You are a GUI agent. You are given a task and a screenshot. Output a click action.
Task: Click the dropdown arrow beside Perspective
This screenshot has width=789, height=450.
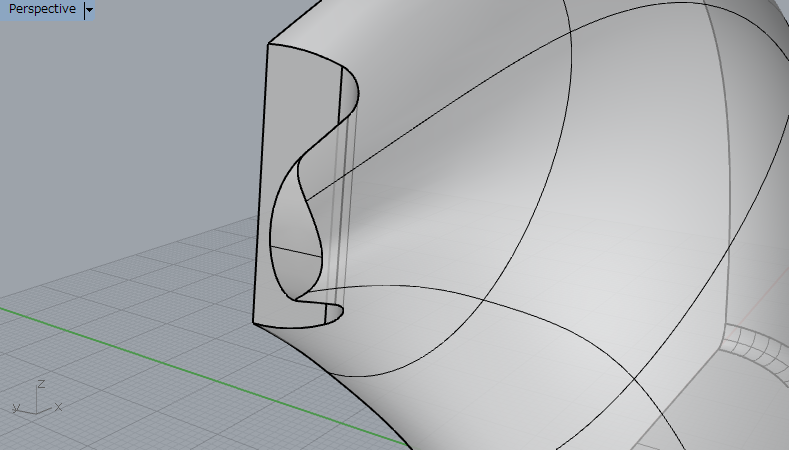(89, 10)
